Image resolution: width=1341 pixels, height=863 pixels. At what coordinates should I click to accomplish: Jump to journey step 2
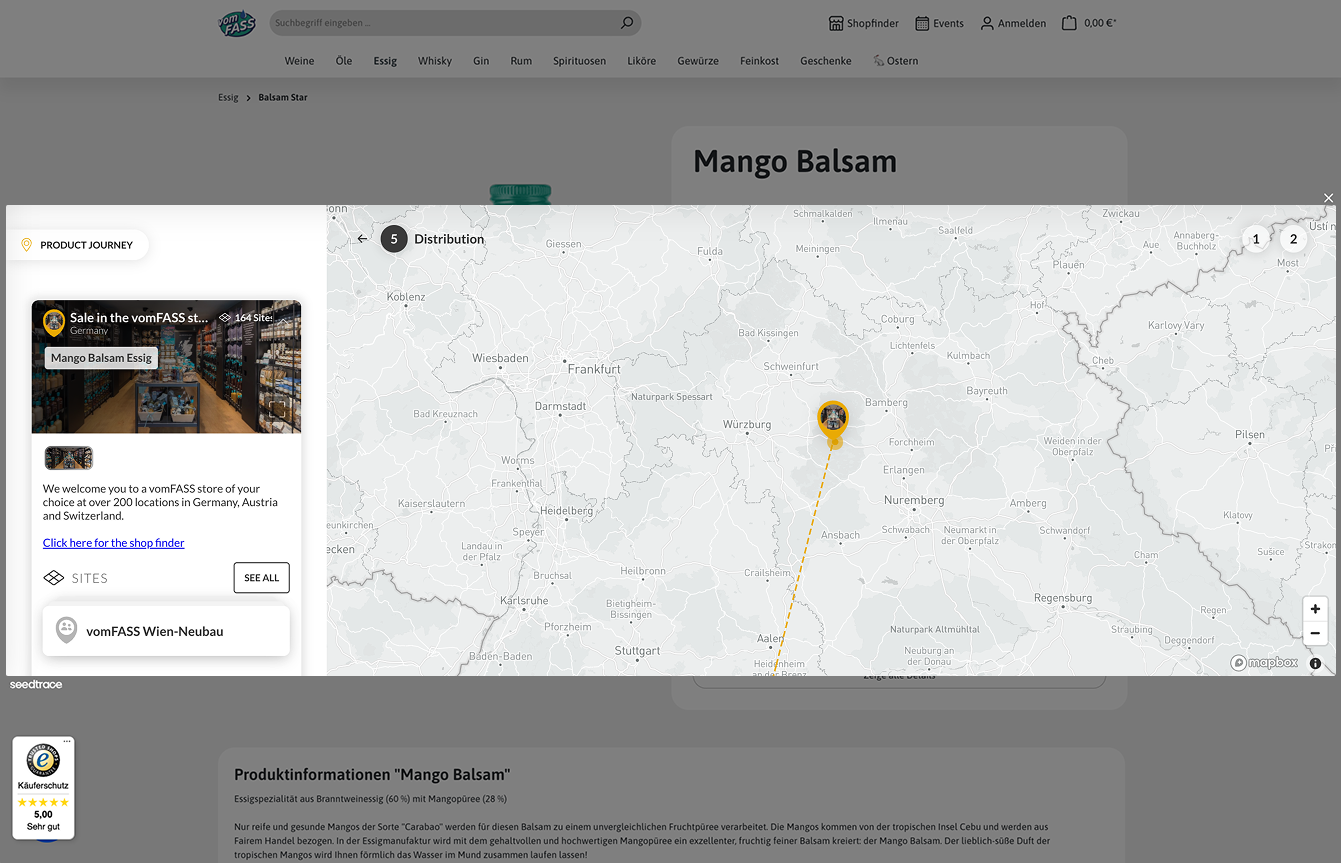tap(1293, 239)
